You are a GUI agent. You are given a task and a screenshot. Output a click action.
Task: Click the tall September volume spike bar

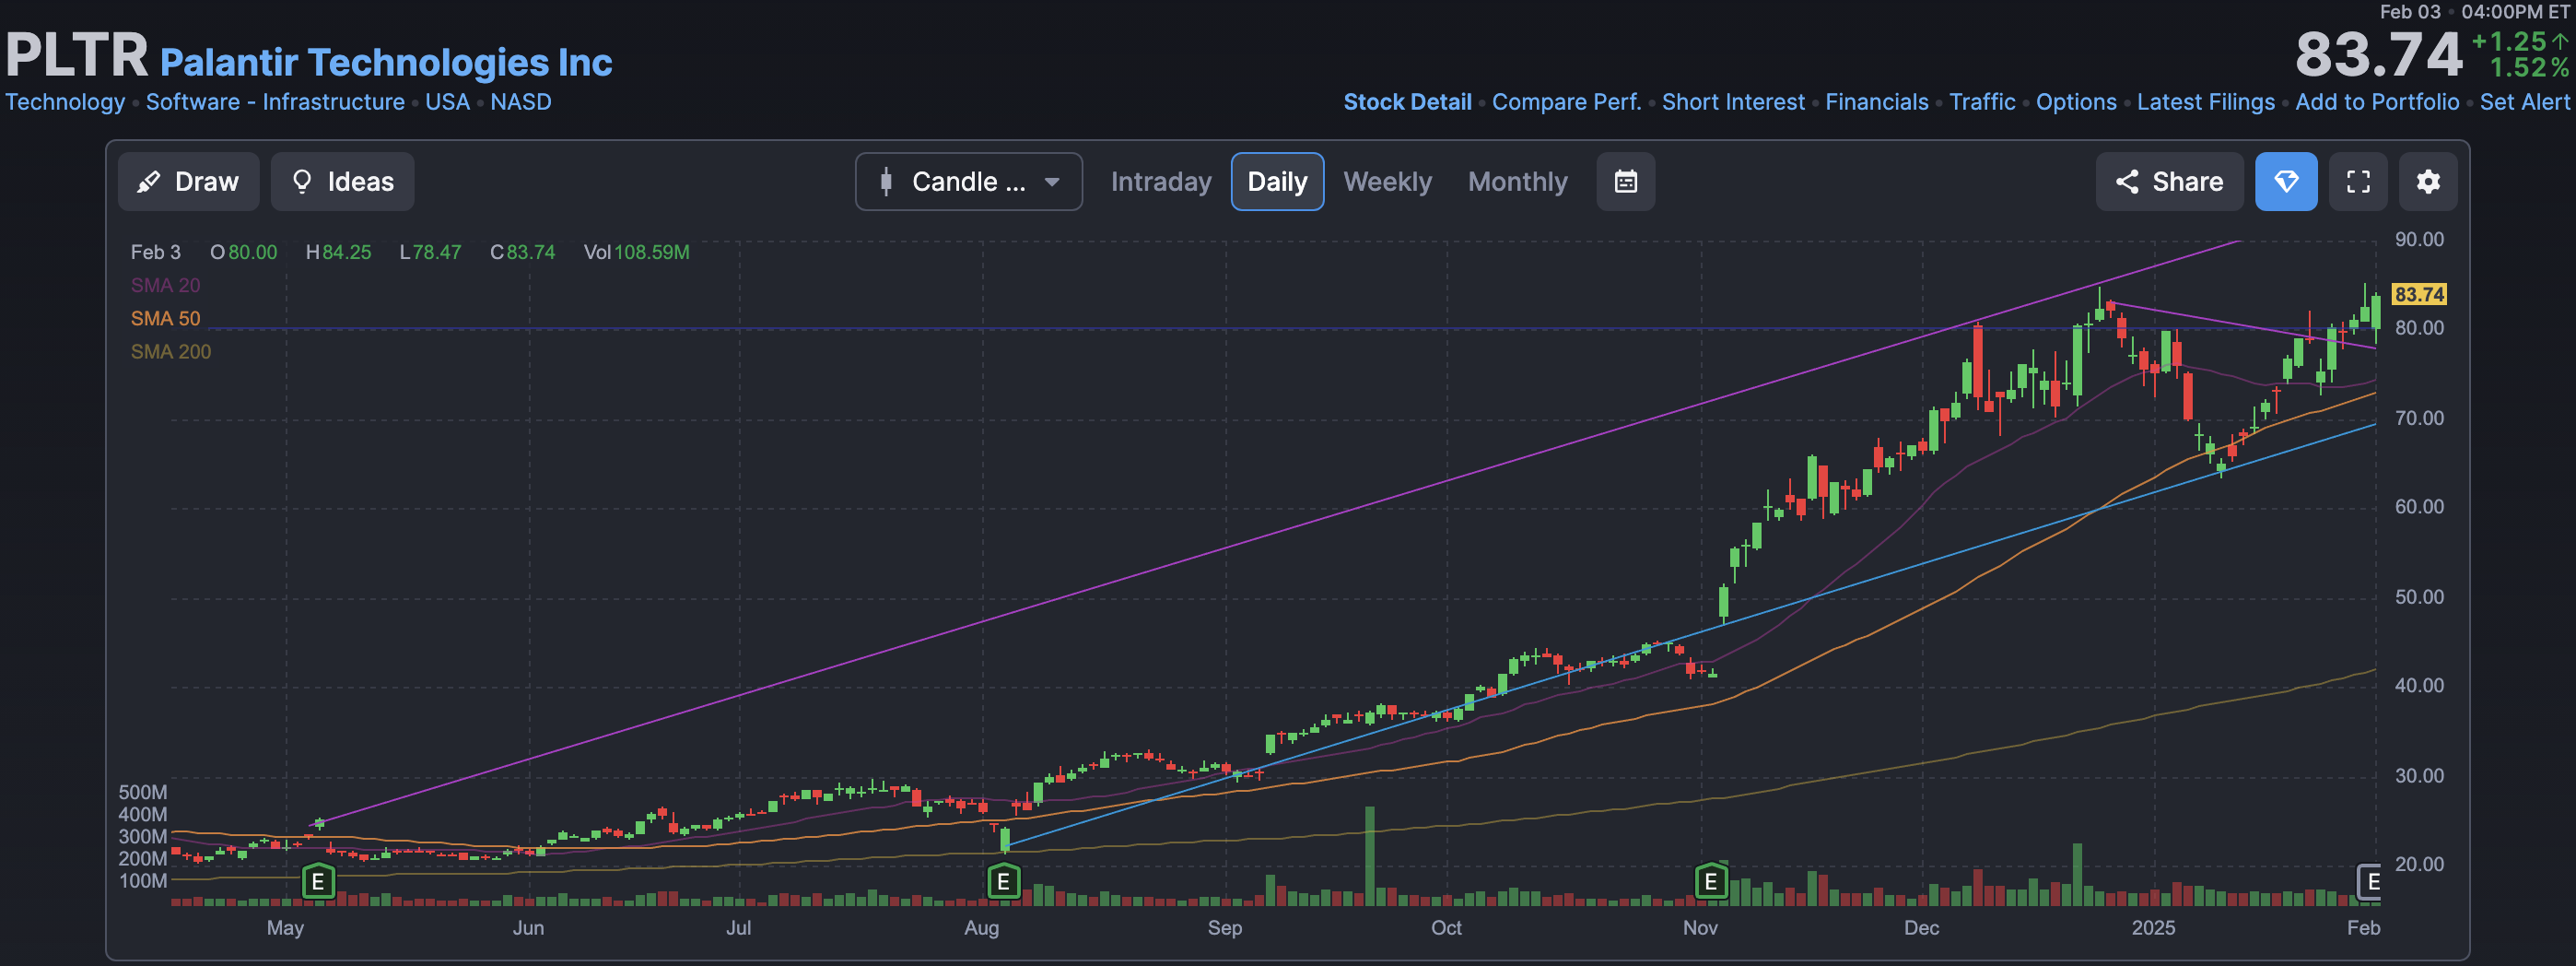[1369, 856]
